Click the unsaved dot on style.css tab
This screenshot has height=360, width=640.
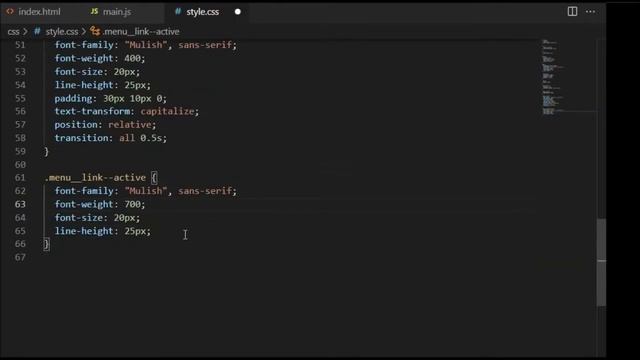(238, 12)
